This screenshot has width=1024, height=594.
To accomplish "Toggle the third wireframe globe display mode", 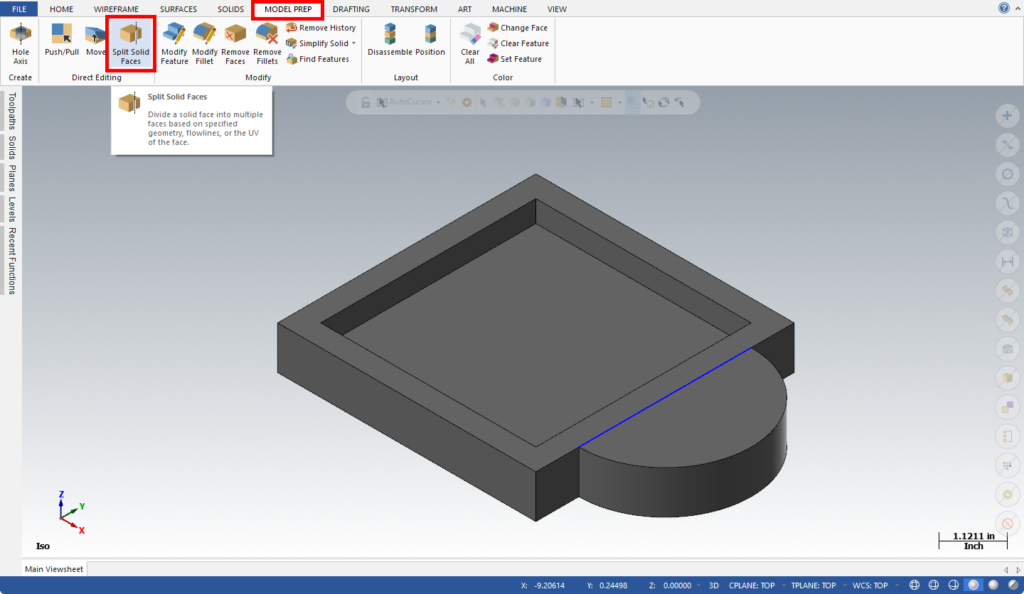I will coord(953,586).
